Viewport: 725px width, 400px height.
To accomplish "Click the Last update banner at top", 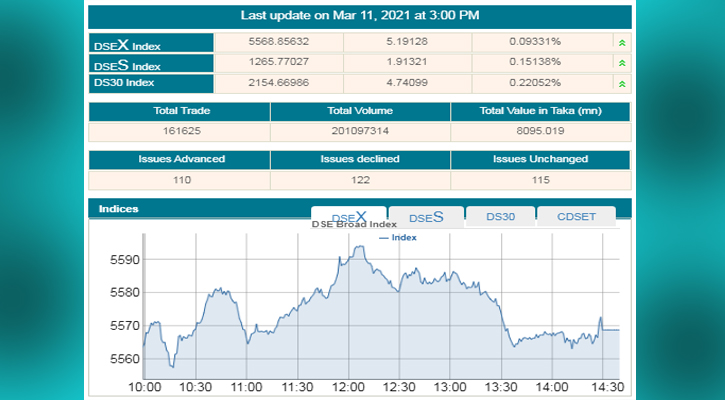I will tap(360, 16).
